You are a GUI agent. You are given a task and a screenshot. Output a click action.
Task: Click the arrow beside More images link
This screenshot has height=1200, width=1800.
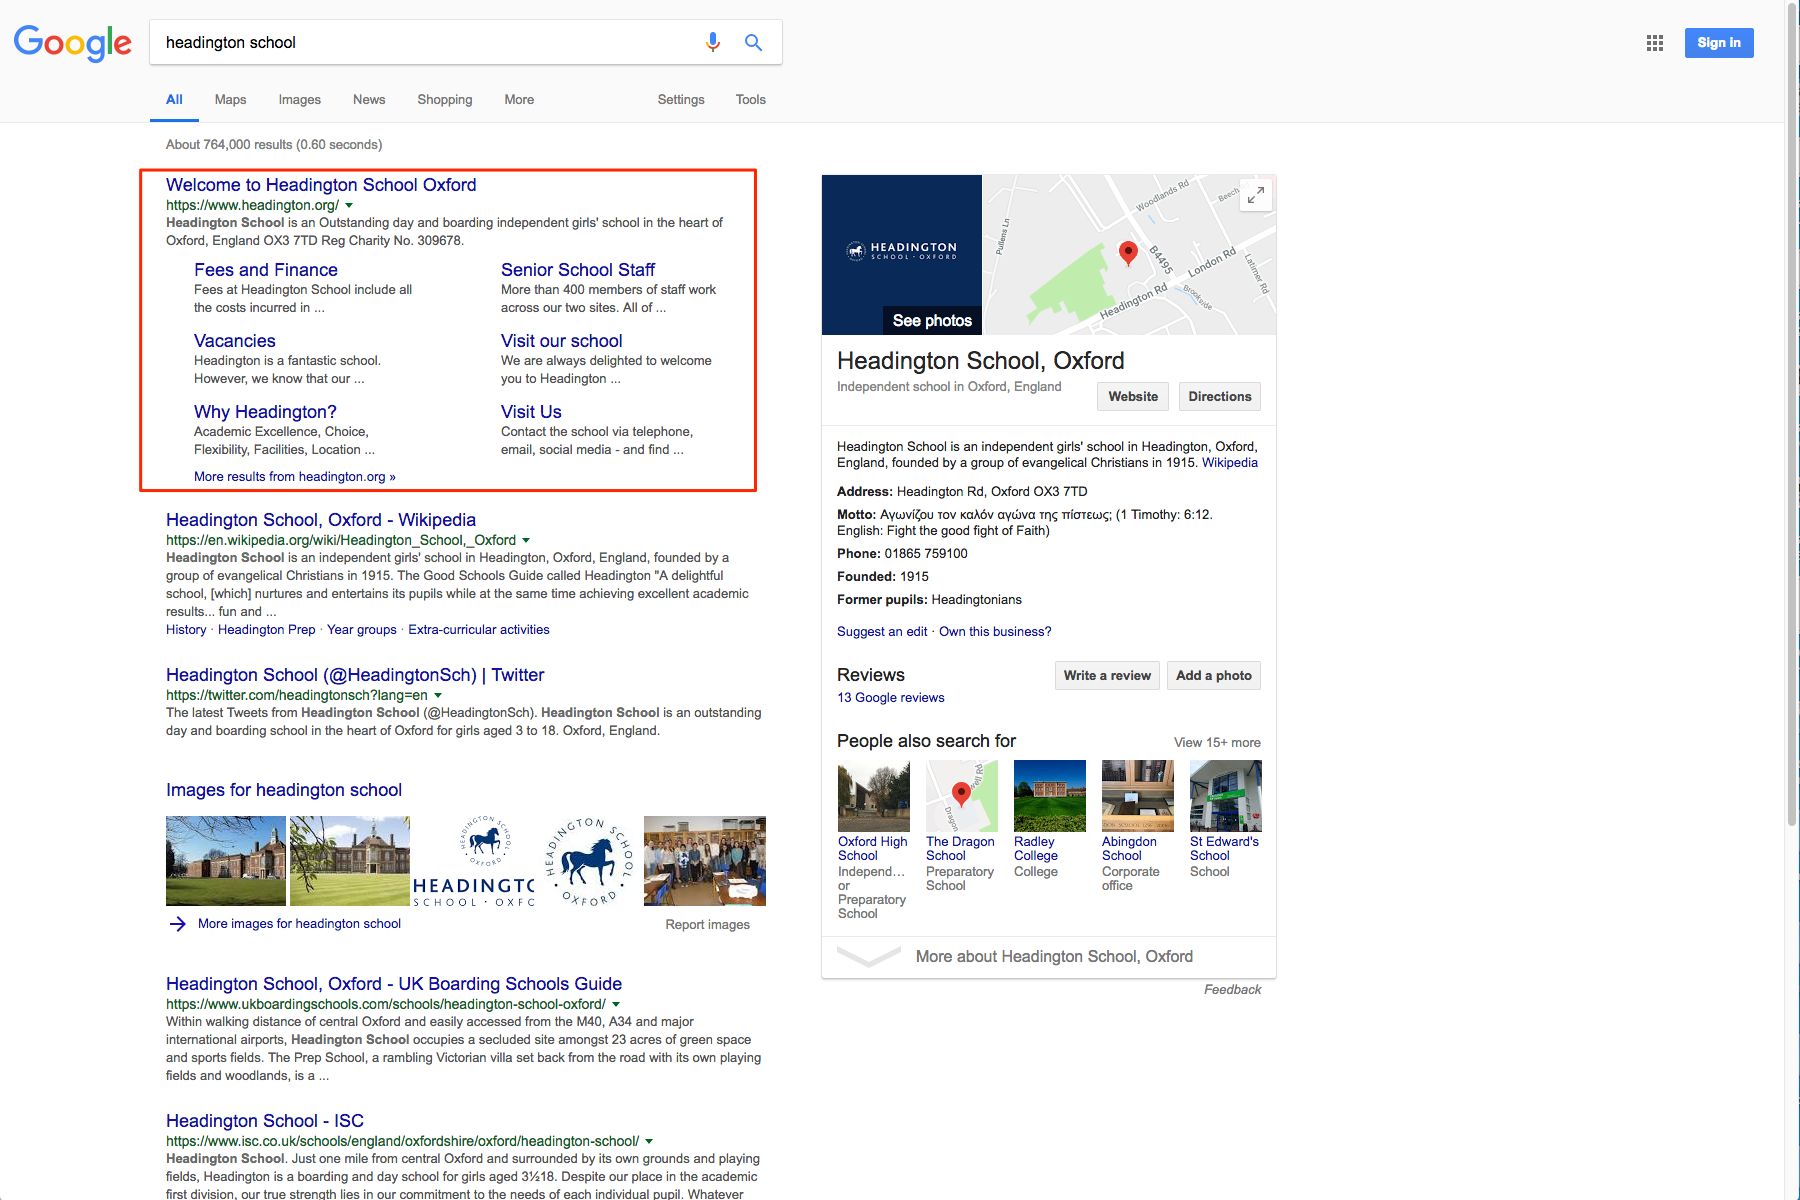click(x=178, y=924)
